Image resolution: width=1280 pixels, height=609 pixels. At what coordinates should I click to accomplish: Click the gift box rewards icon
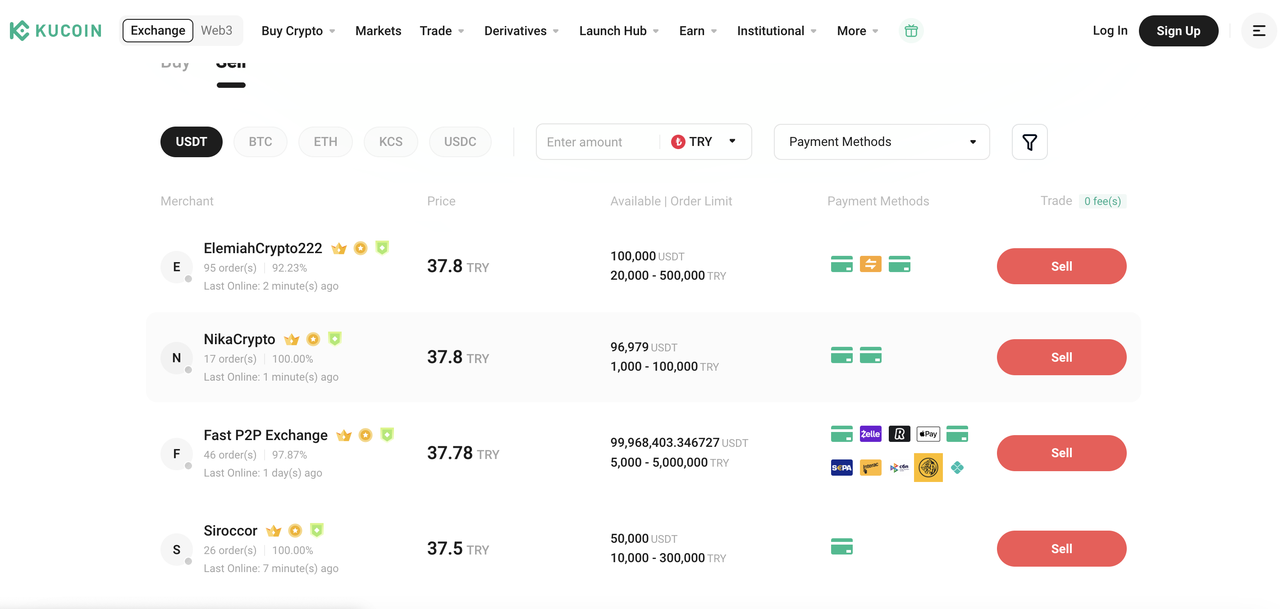910,31
